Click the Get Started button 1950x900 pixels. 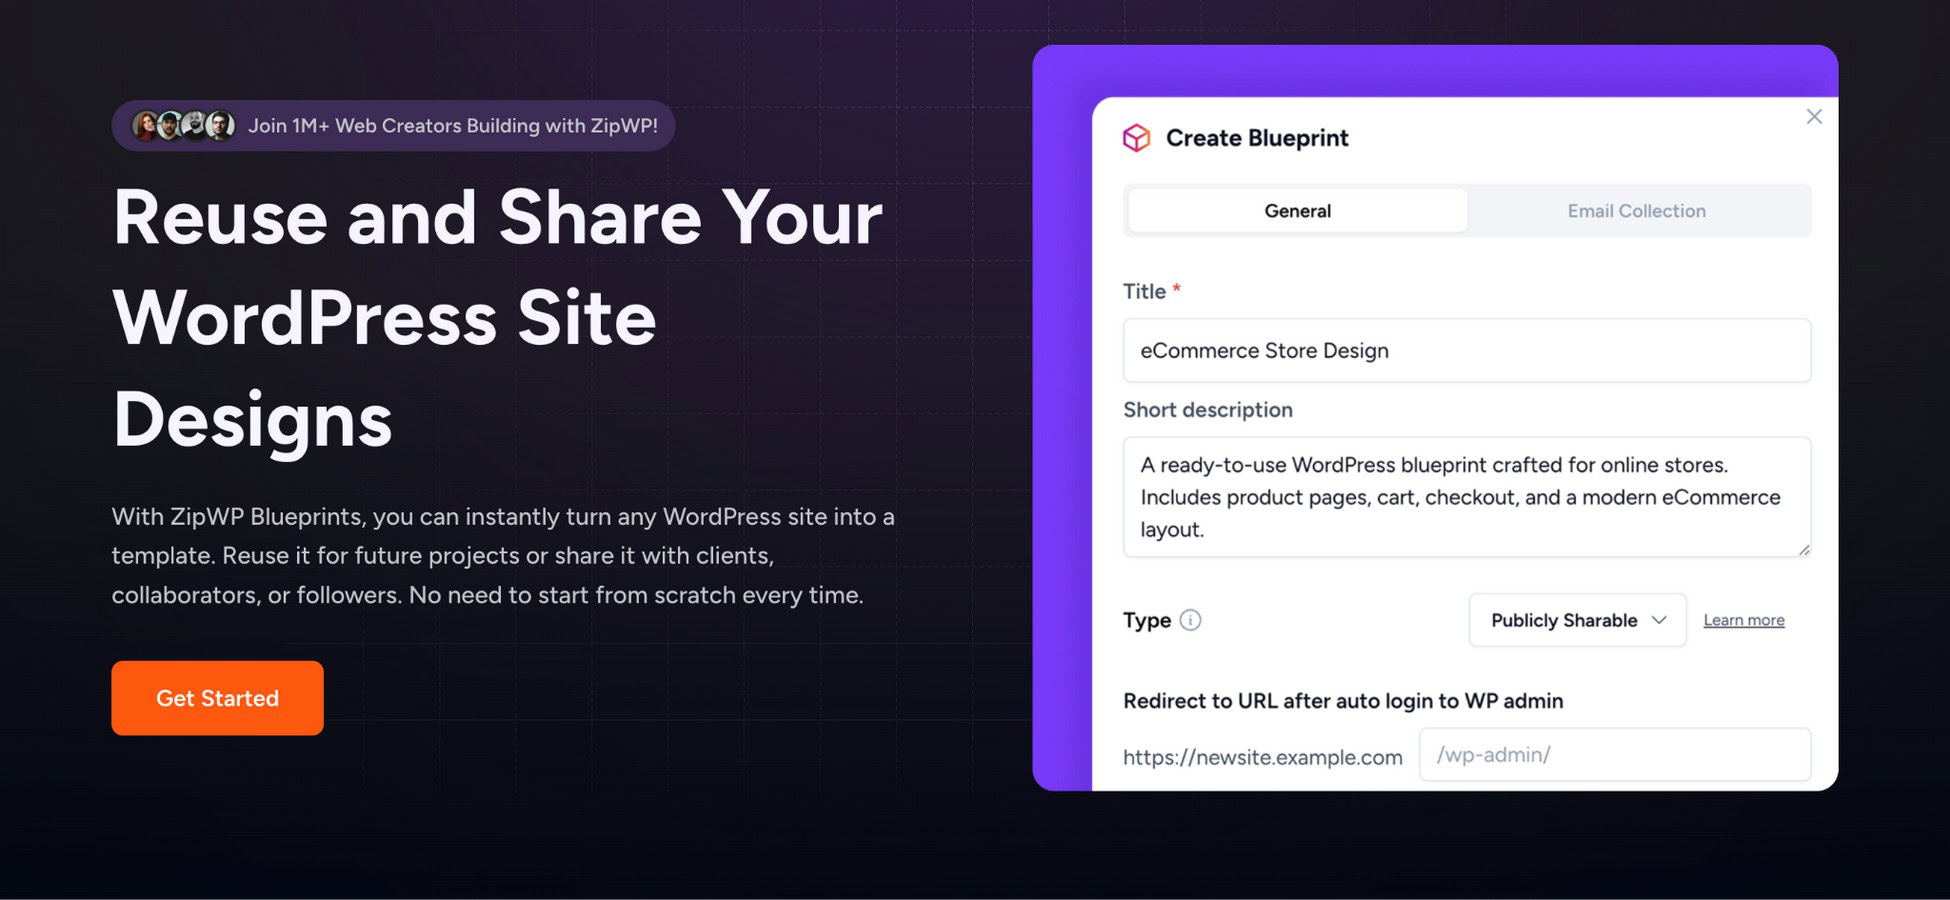click(x=217, y=698)
